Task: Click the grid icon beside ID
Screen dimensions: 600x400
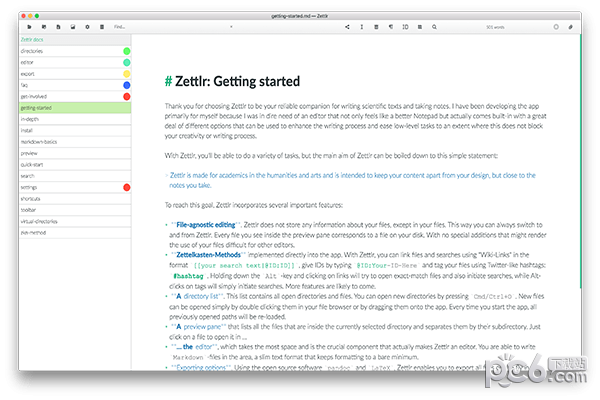Action: tap(420, 27)
